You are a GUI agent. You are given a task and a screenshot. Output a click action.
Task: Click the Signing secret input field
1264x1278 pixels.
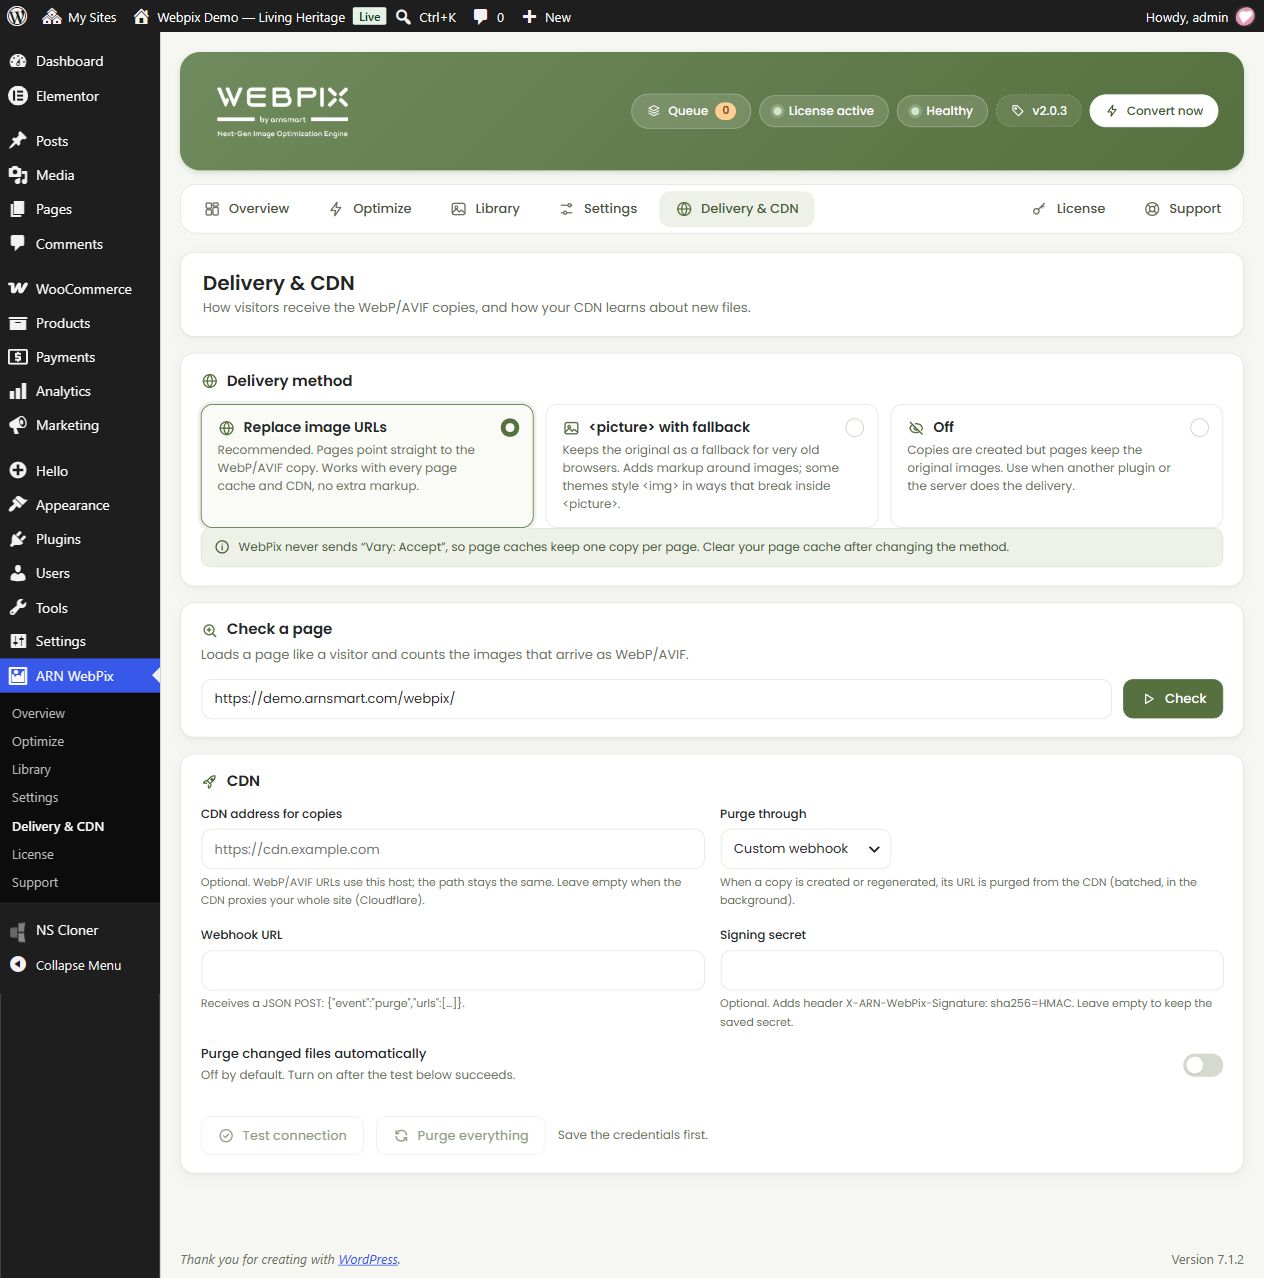pos(972,970)
